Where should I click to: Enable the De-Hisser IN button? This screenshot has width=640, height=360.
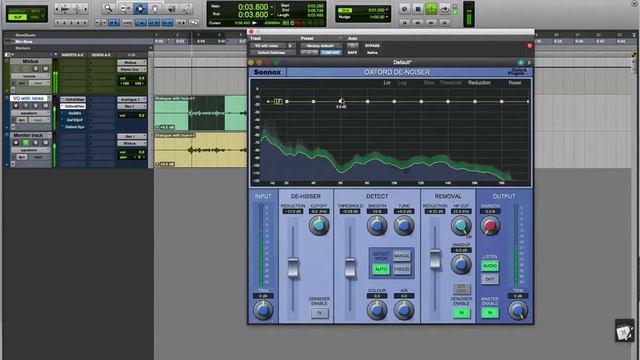[x=320, y=313]
